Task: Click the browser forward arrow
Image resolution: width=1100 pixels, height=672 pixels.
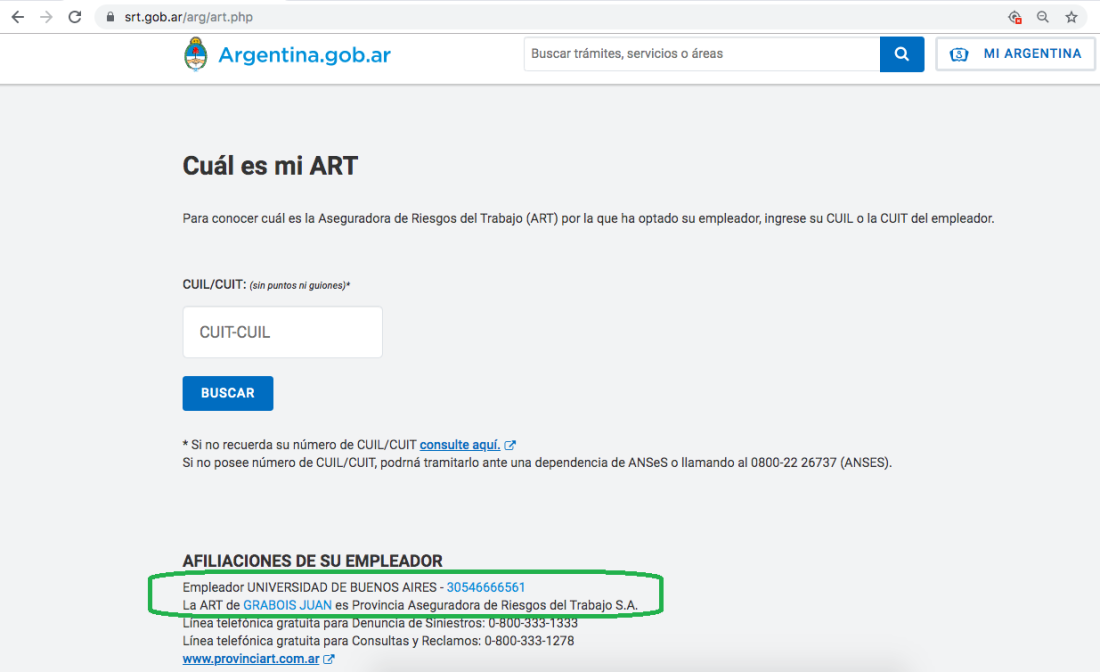Action: pos(45,17)
